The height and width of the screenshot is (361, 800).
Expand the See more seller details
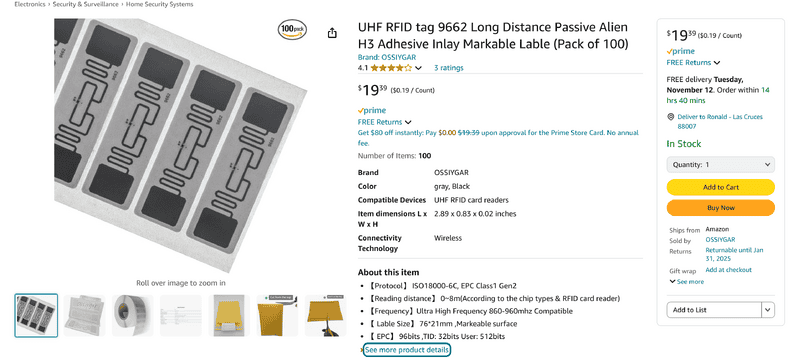coord(687,282)
